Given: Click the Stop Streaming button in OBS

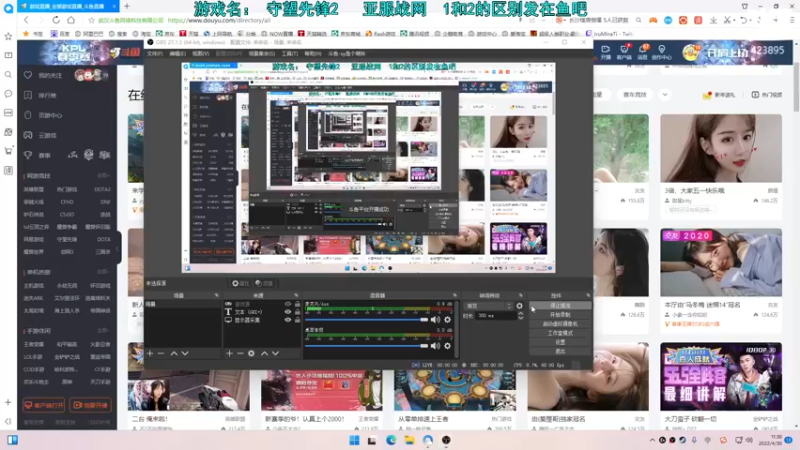Looking at the screenshot, I should point(560,306).
